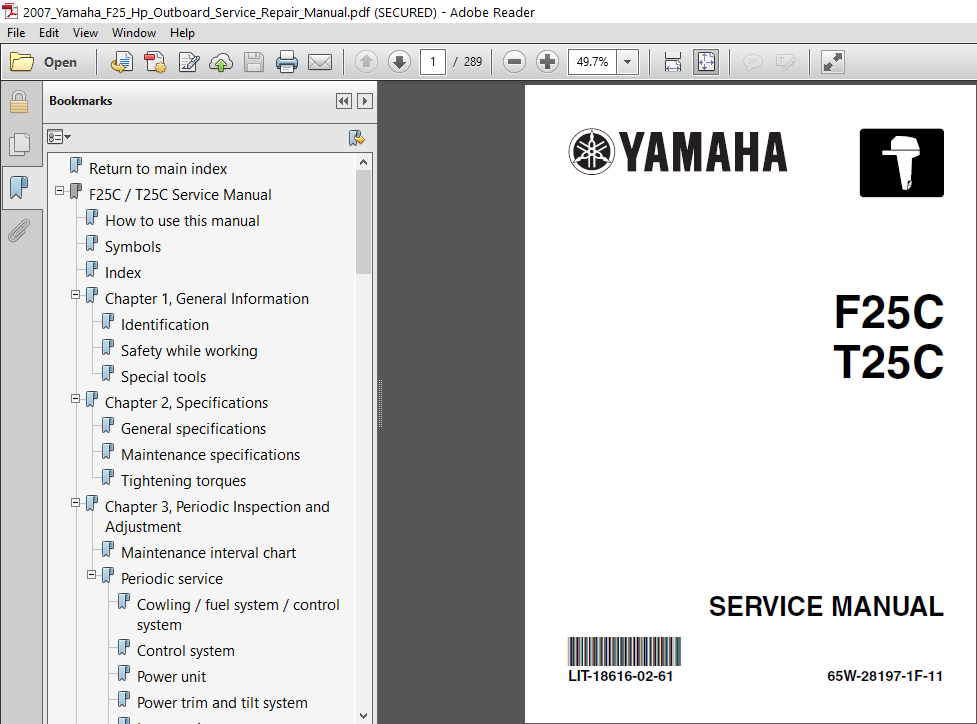Go to previous page arrow

click(366, 62)
